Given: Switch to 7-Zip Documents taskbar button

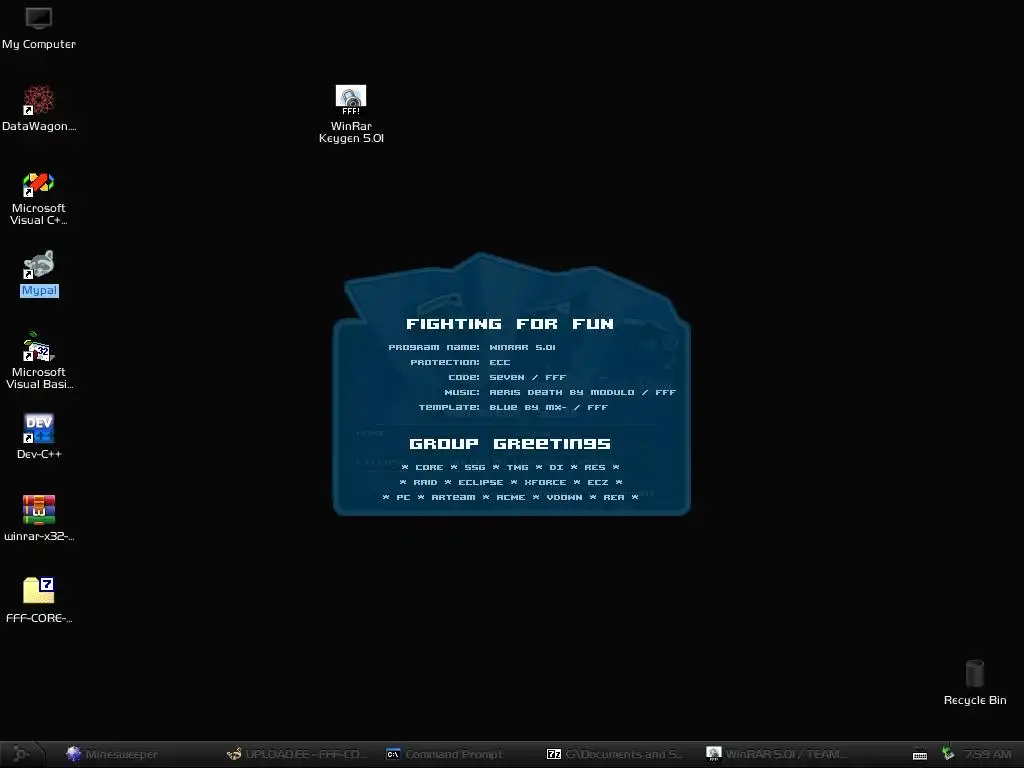Looking at the screenshot, I should [x=614, y=754].
